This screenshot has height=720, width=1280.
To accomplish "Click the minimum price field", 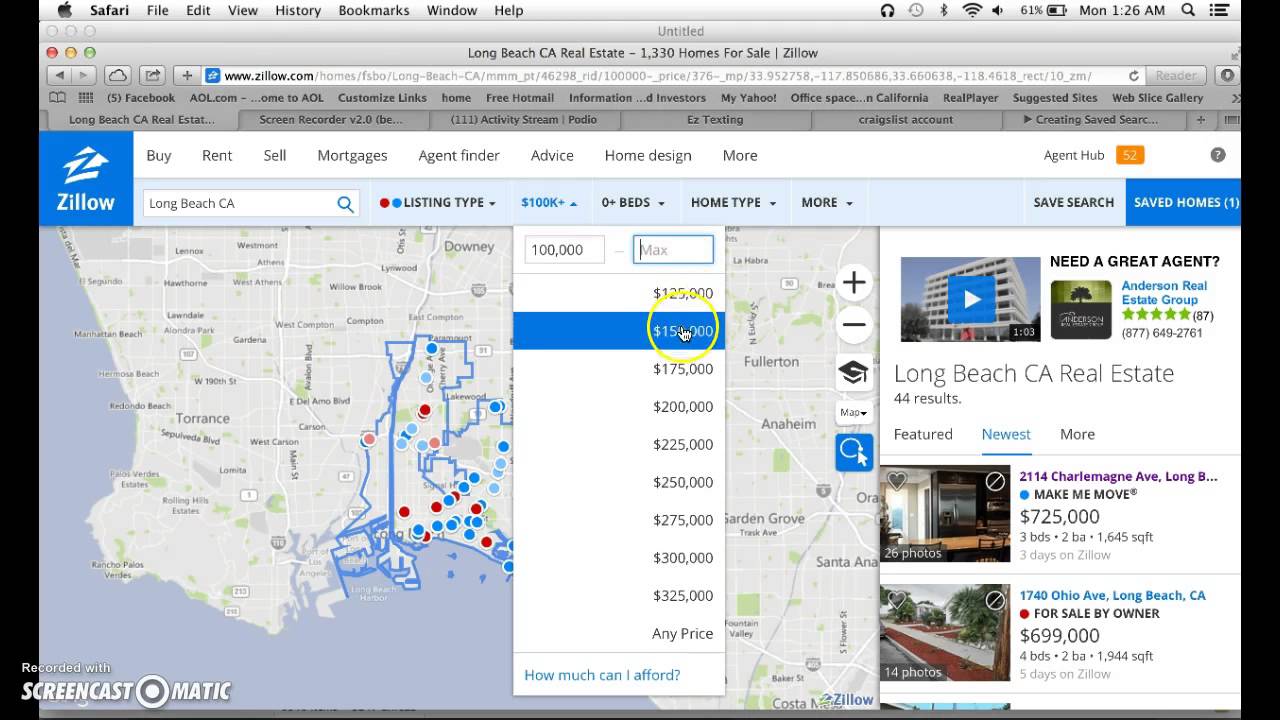I will pyautogui.click(x=564, y=250).
